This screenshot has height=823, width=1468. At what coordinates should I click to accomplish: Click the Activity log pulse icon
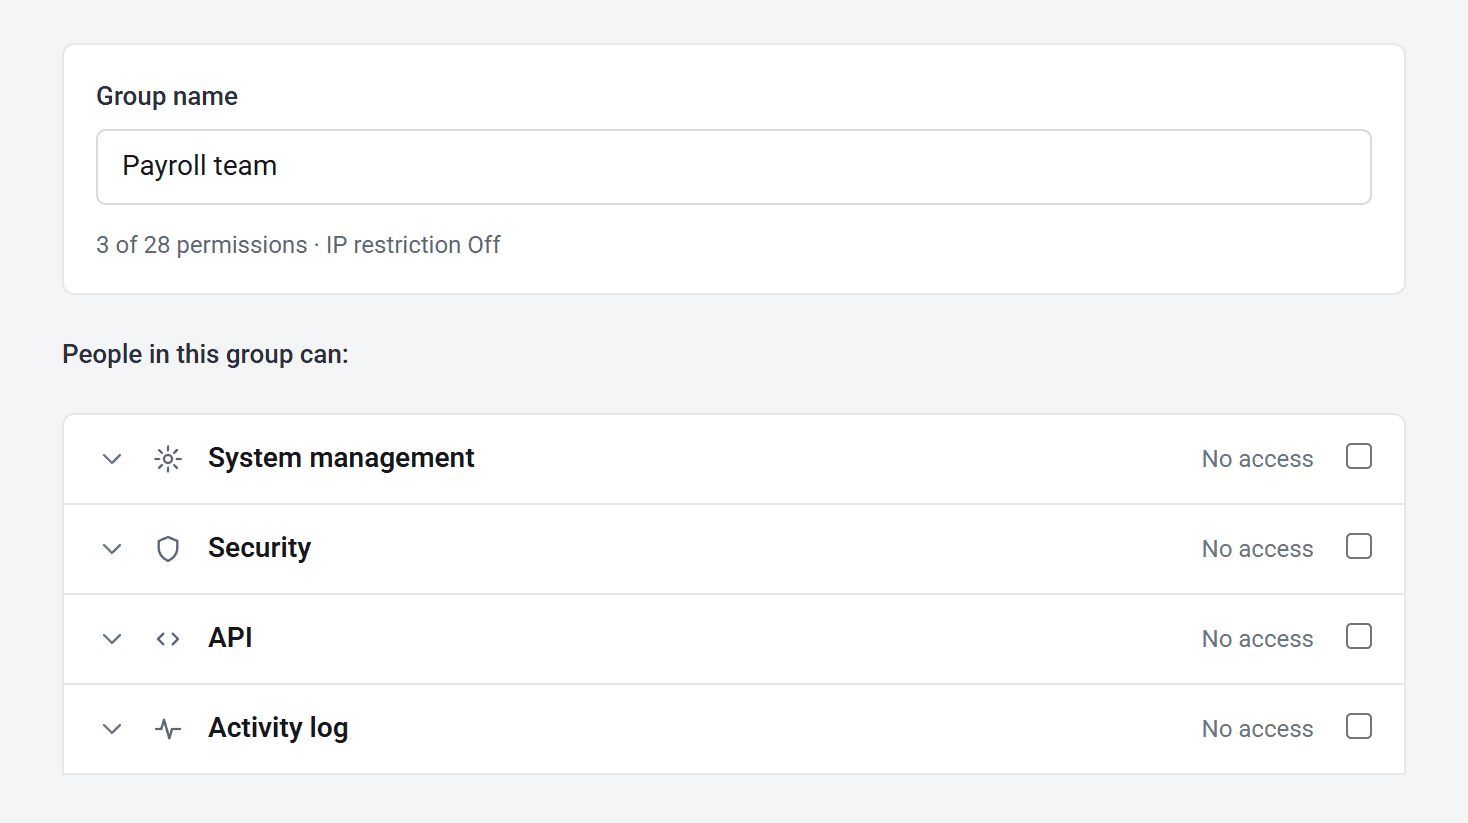click(x=168, y=729)
